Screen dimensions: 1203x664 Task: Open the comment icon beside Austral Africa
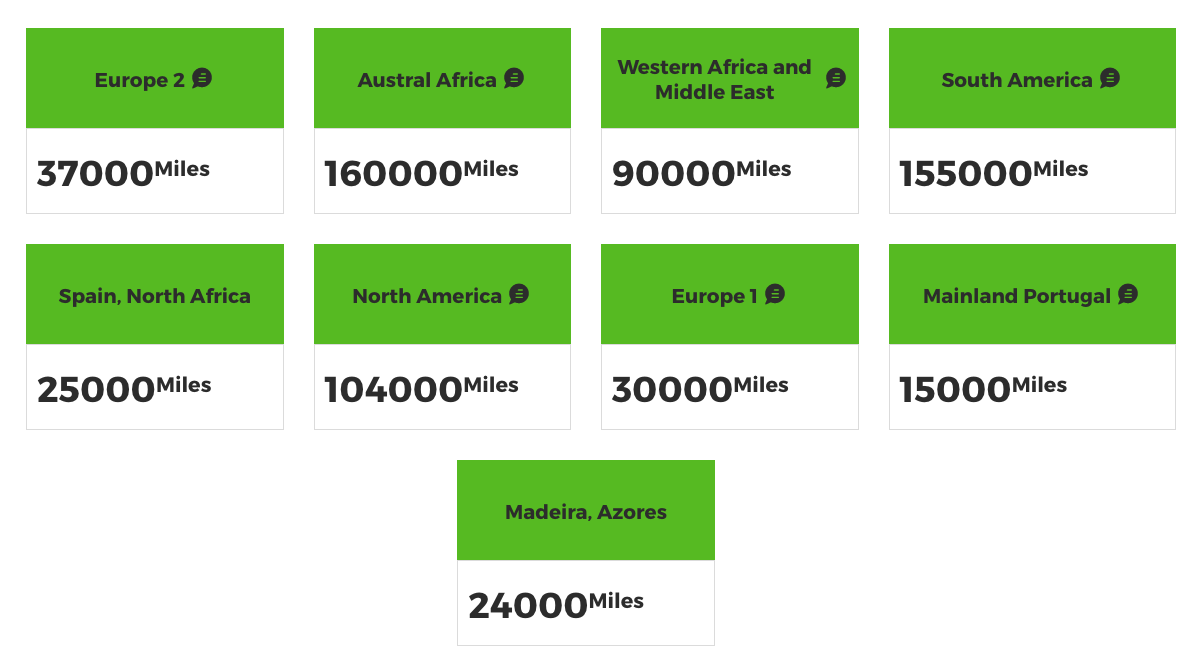coord(514,78)
